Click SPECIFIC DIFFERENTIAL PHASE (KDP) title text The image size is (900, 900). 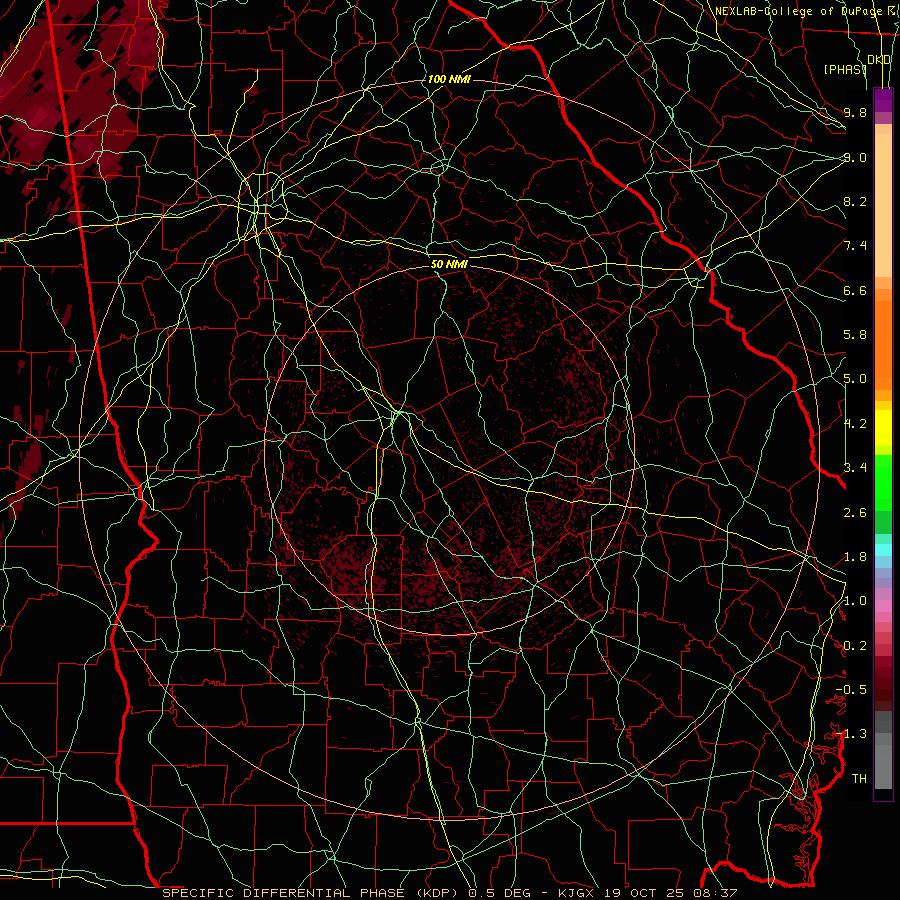click(x=313, y=893)
